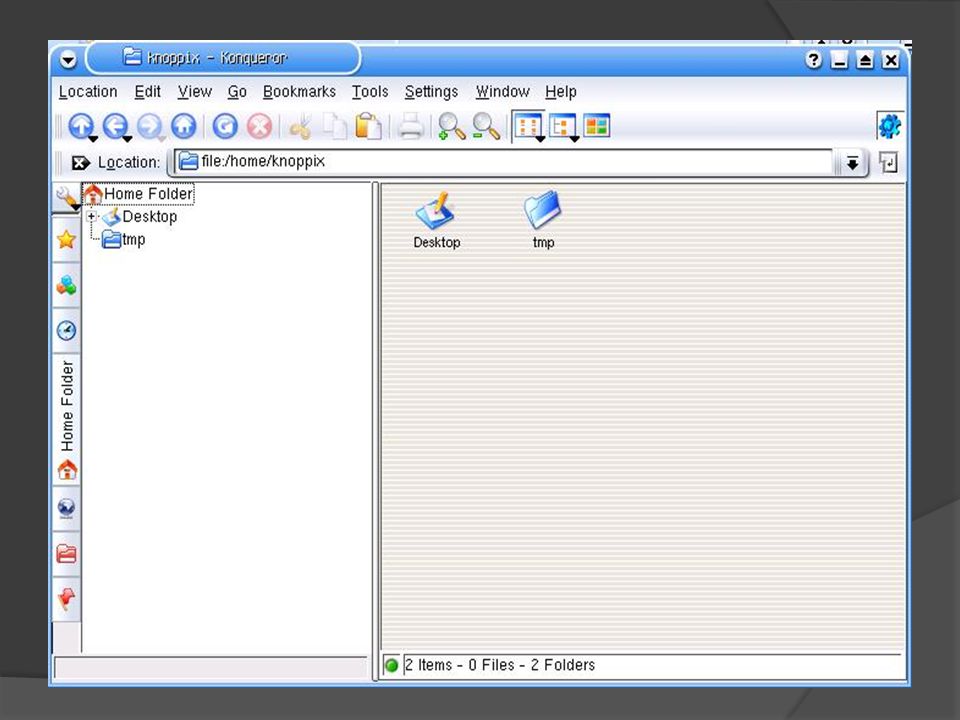Click the Forward arrow toolbar button
Image resolution: width=960 pixels, height=720 pixels.
149,126
